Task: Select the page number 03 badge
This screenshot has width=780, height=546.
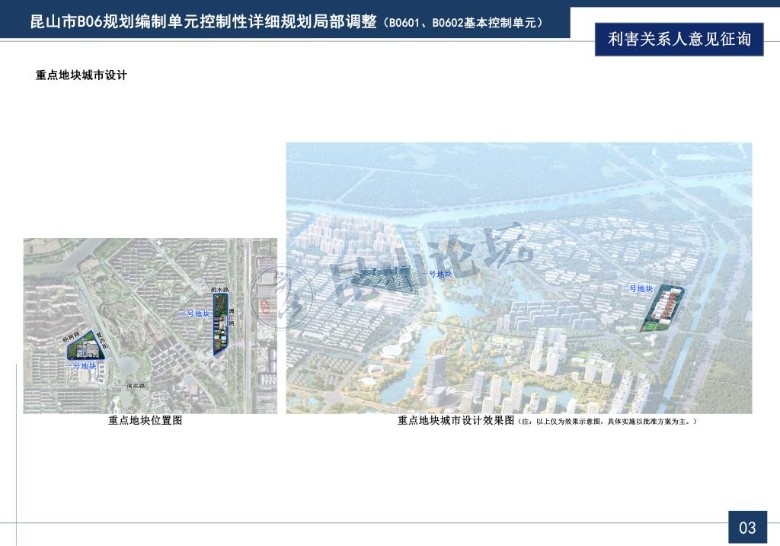Action: [x=747, y=527]
